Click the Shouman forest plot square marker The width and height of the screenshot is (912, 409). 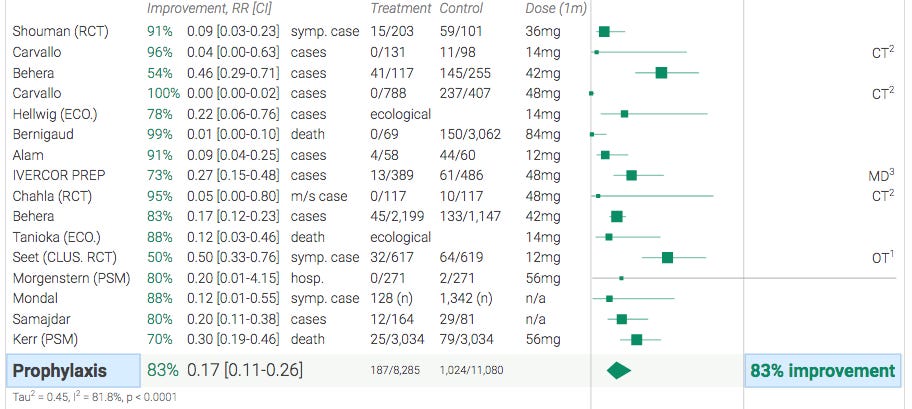(x=604, y=31)
